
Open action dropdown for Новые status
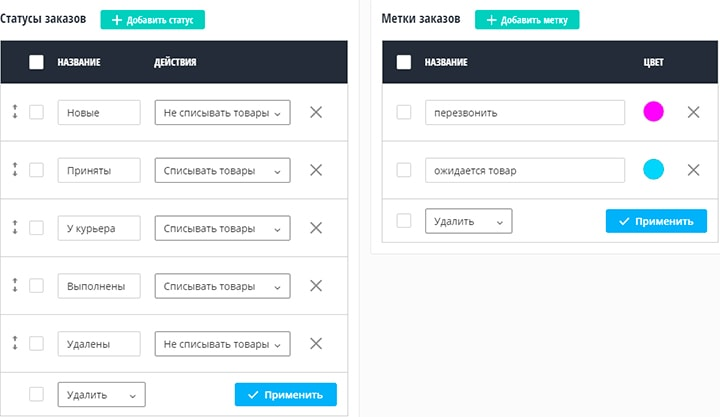222,113
